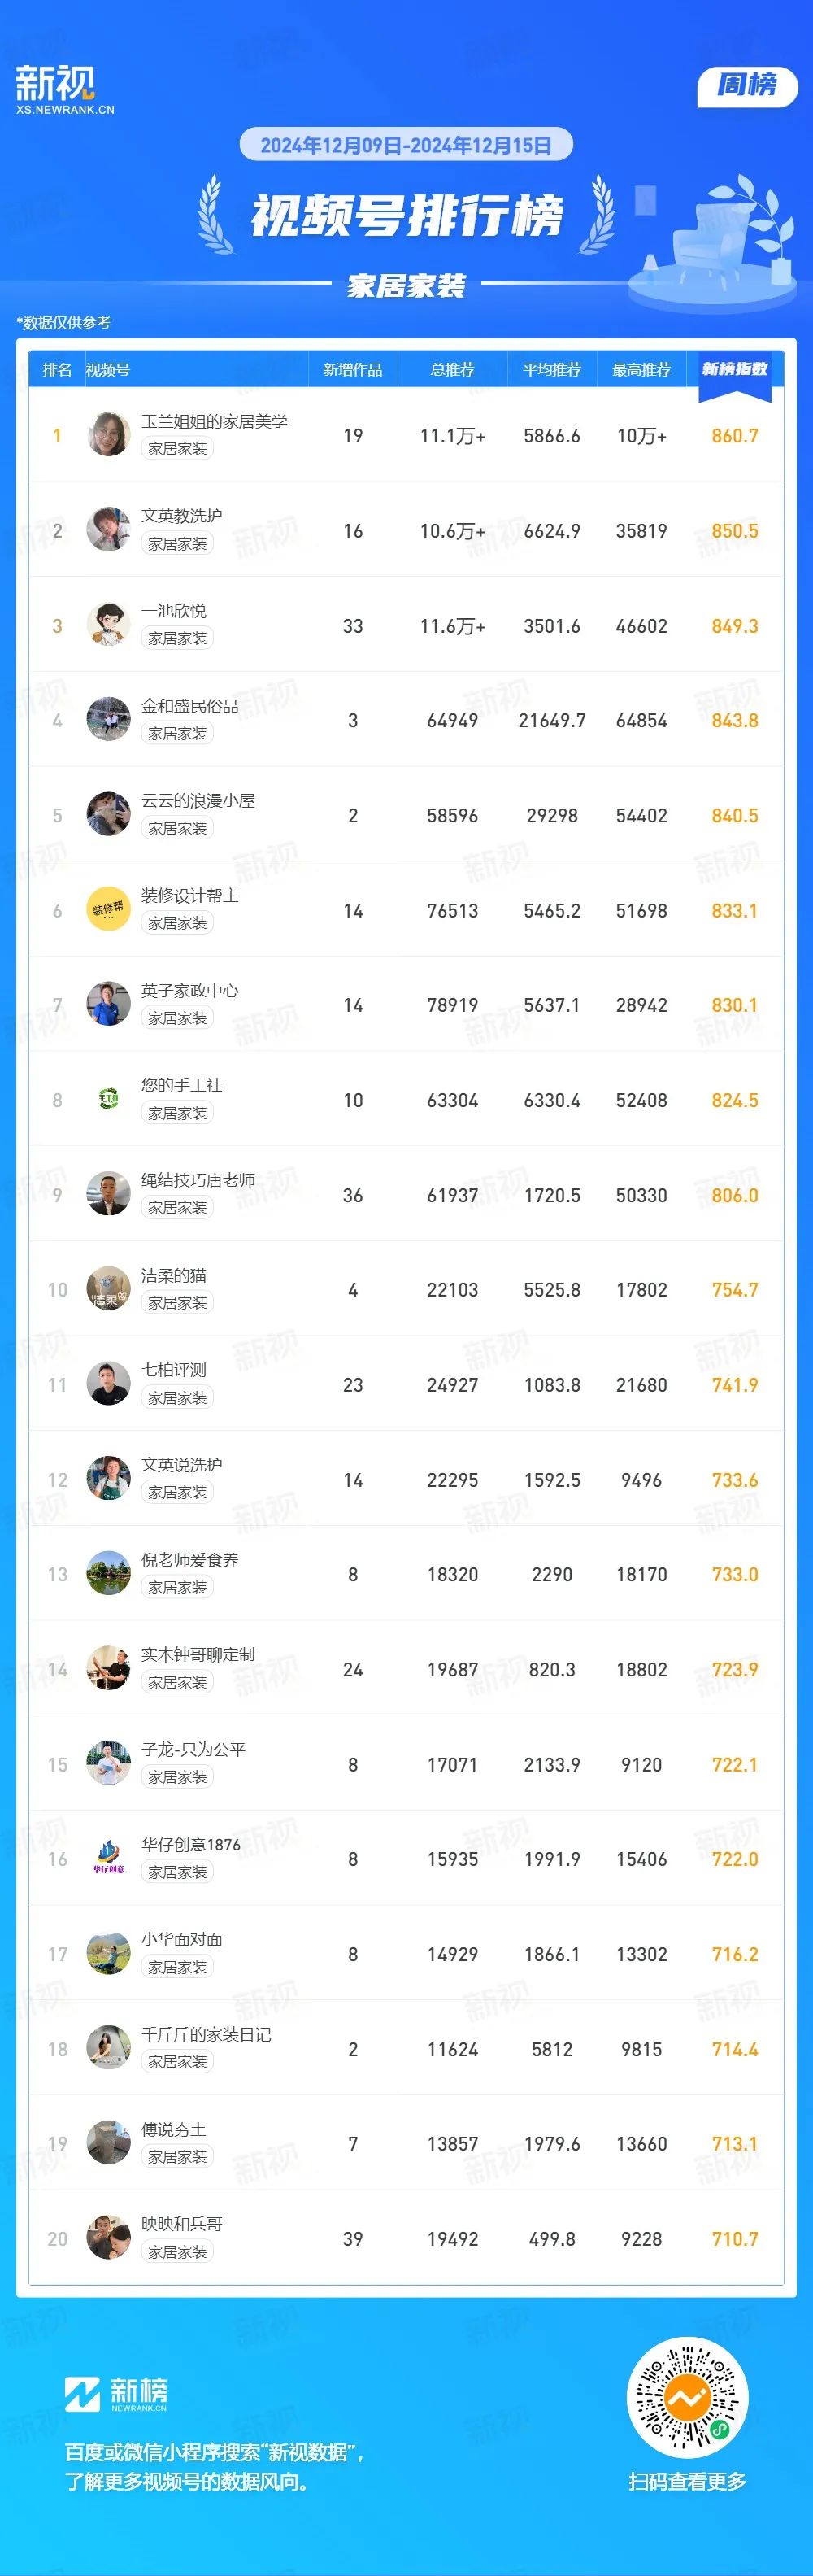The image size is (813, 2576).
Task: Click 华仔创意1876 logo avatar
Action: point(109,1858)
